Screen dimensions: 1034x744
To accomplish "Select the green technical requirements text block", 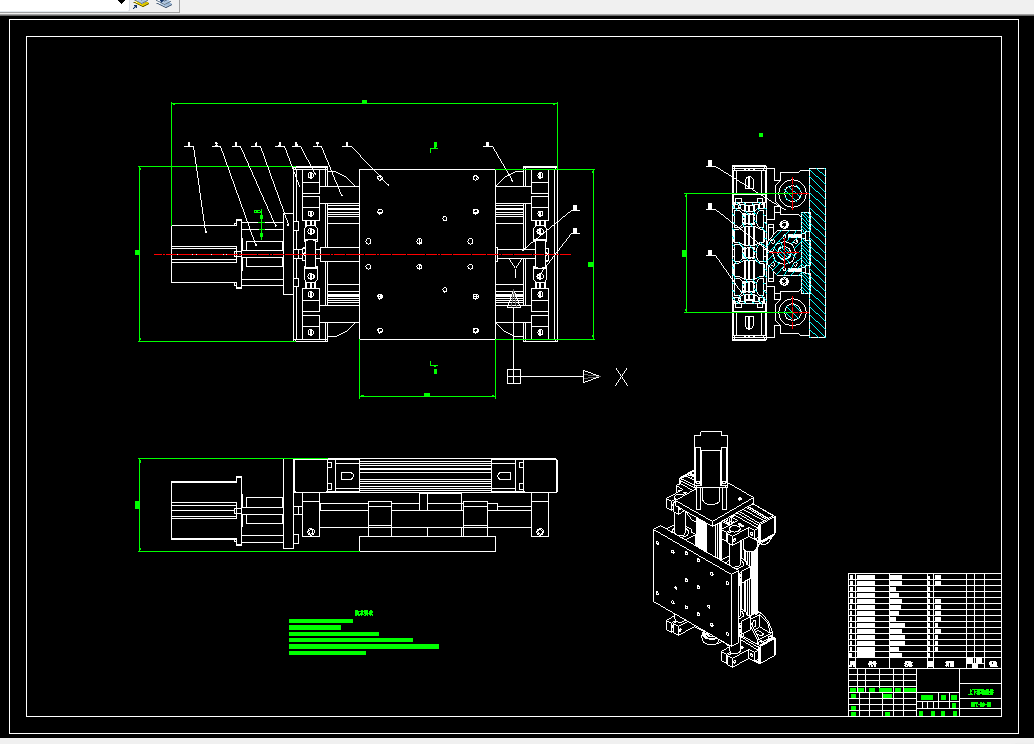I will point(363,633).
